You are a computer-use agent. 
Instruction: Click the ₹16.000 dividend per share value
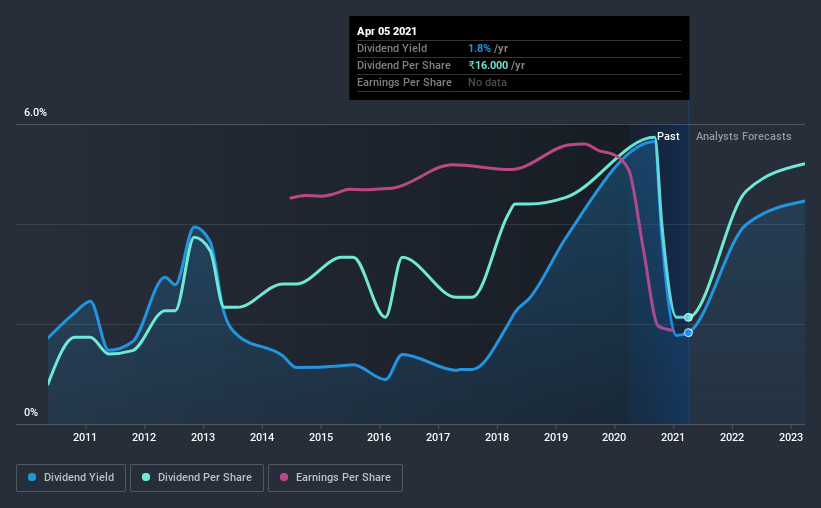[x=488, y=65]
